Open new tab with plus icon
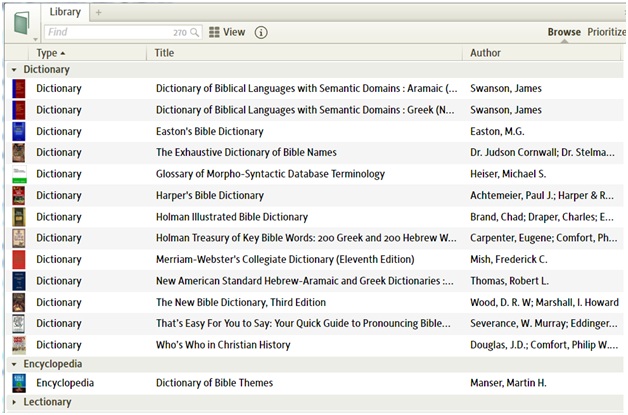This screenshot has width=628, height=415. point(98,12)
